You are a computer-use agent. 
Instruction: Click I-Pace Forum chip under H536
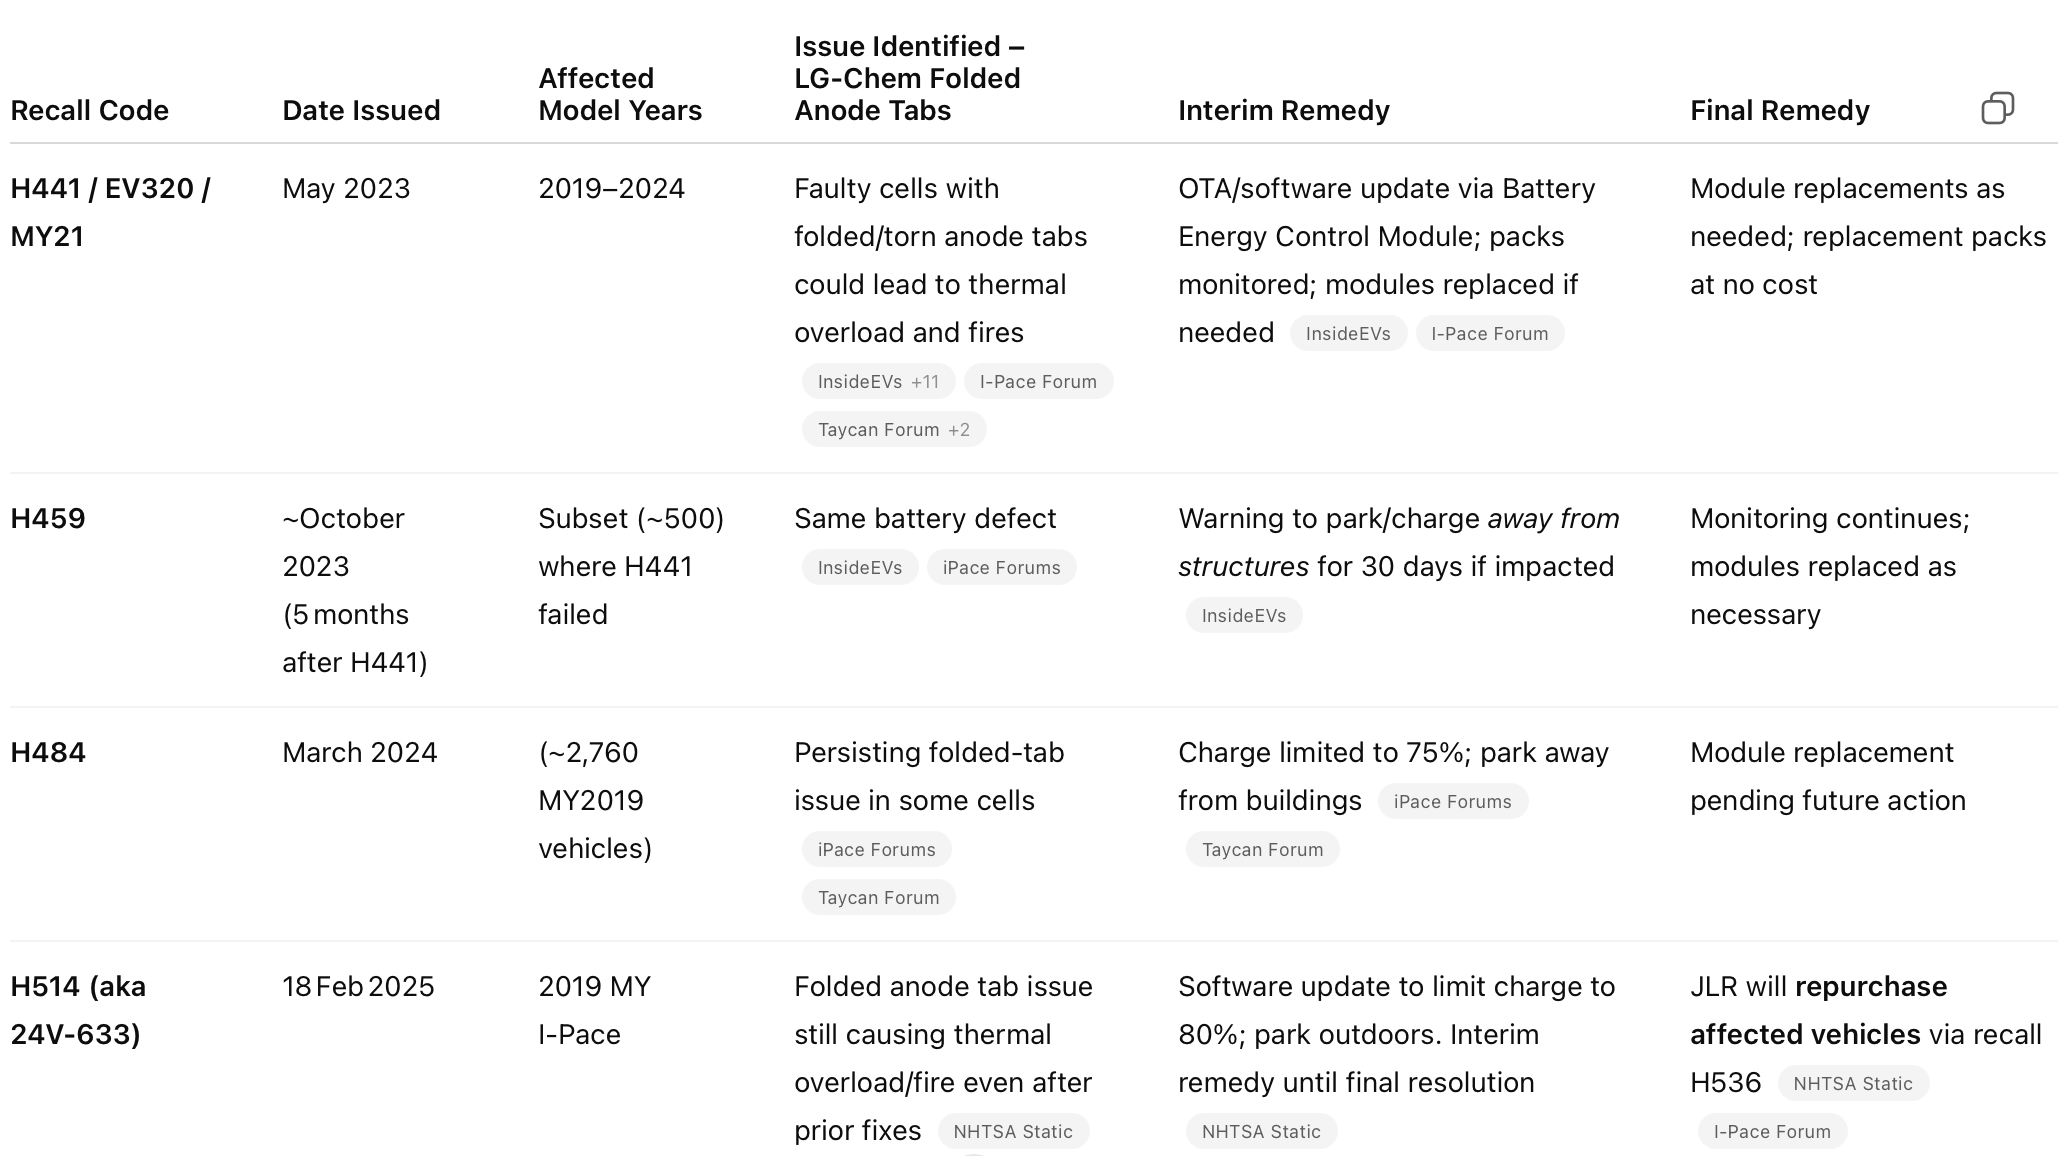tap(1771, 1132)
